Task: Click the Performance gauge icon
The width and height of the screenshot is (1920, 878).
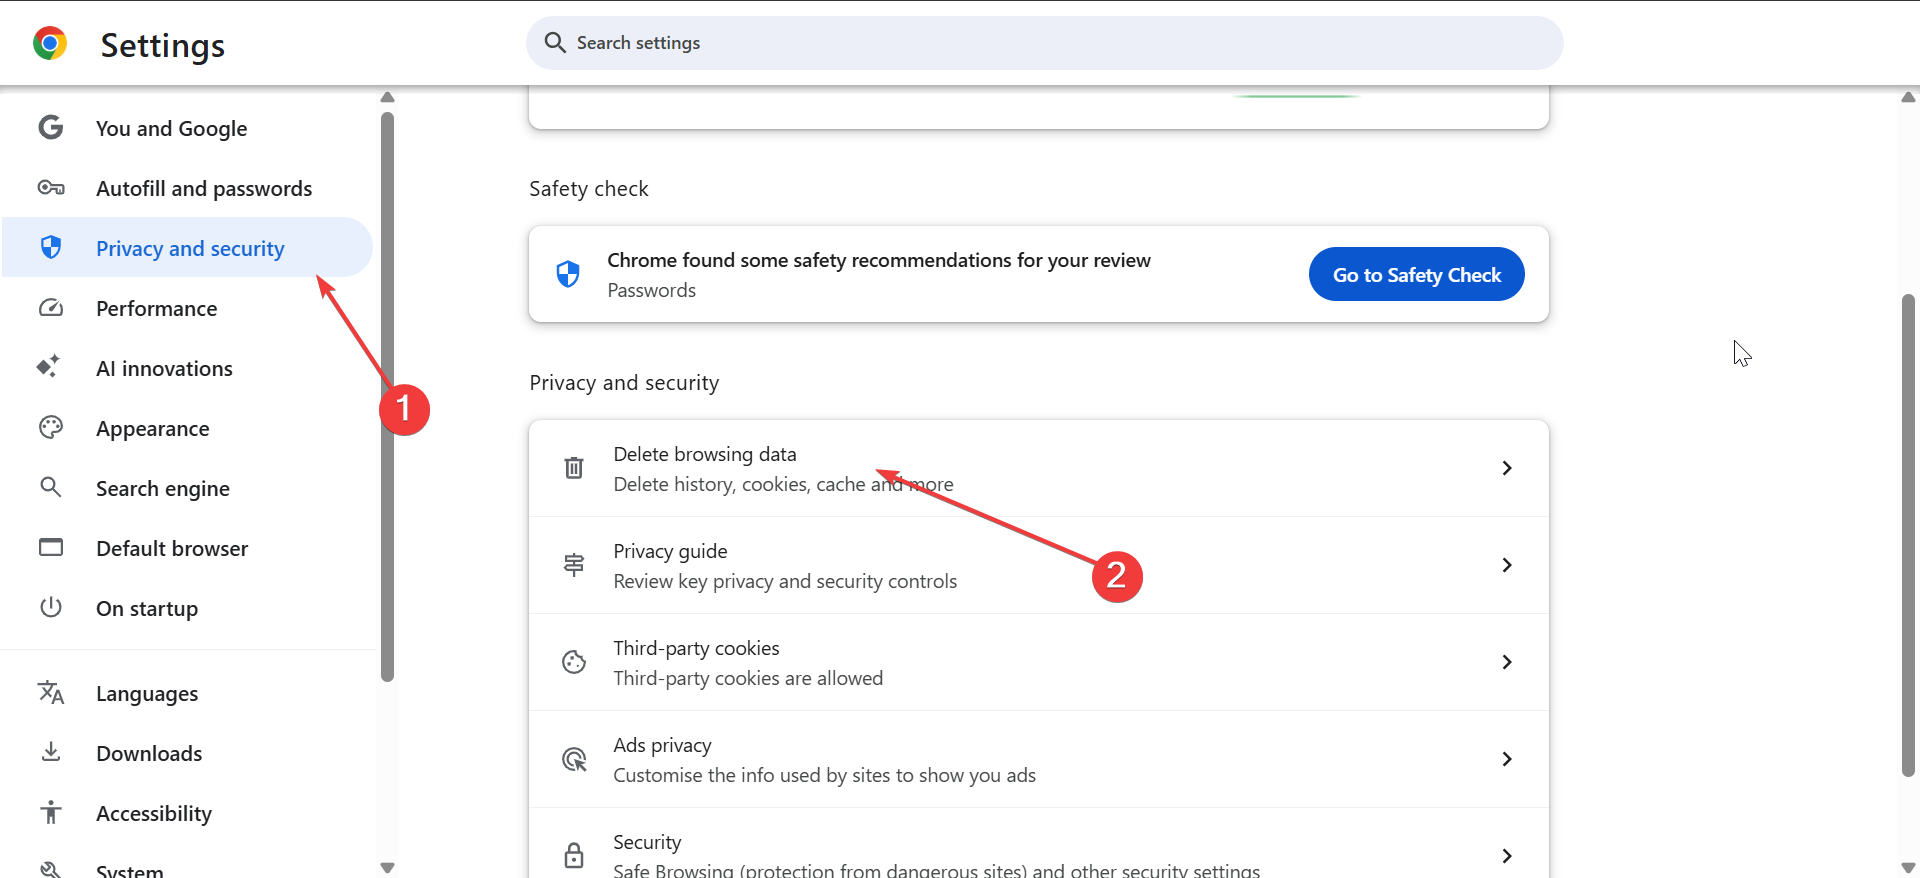Action: pos(51,308)
